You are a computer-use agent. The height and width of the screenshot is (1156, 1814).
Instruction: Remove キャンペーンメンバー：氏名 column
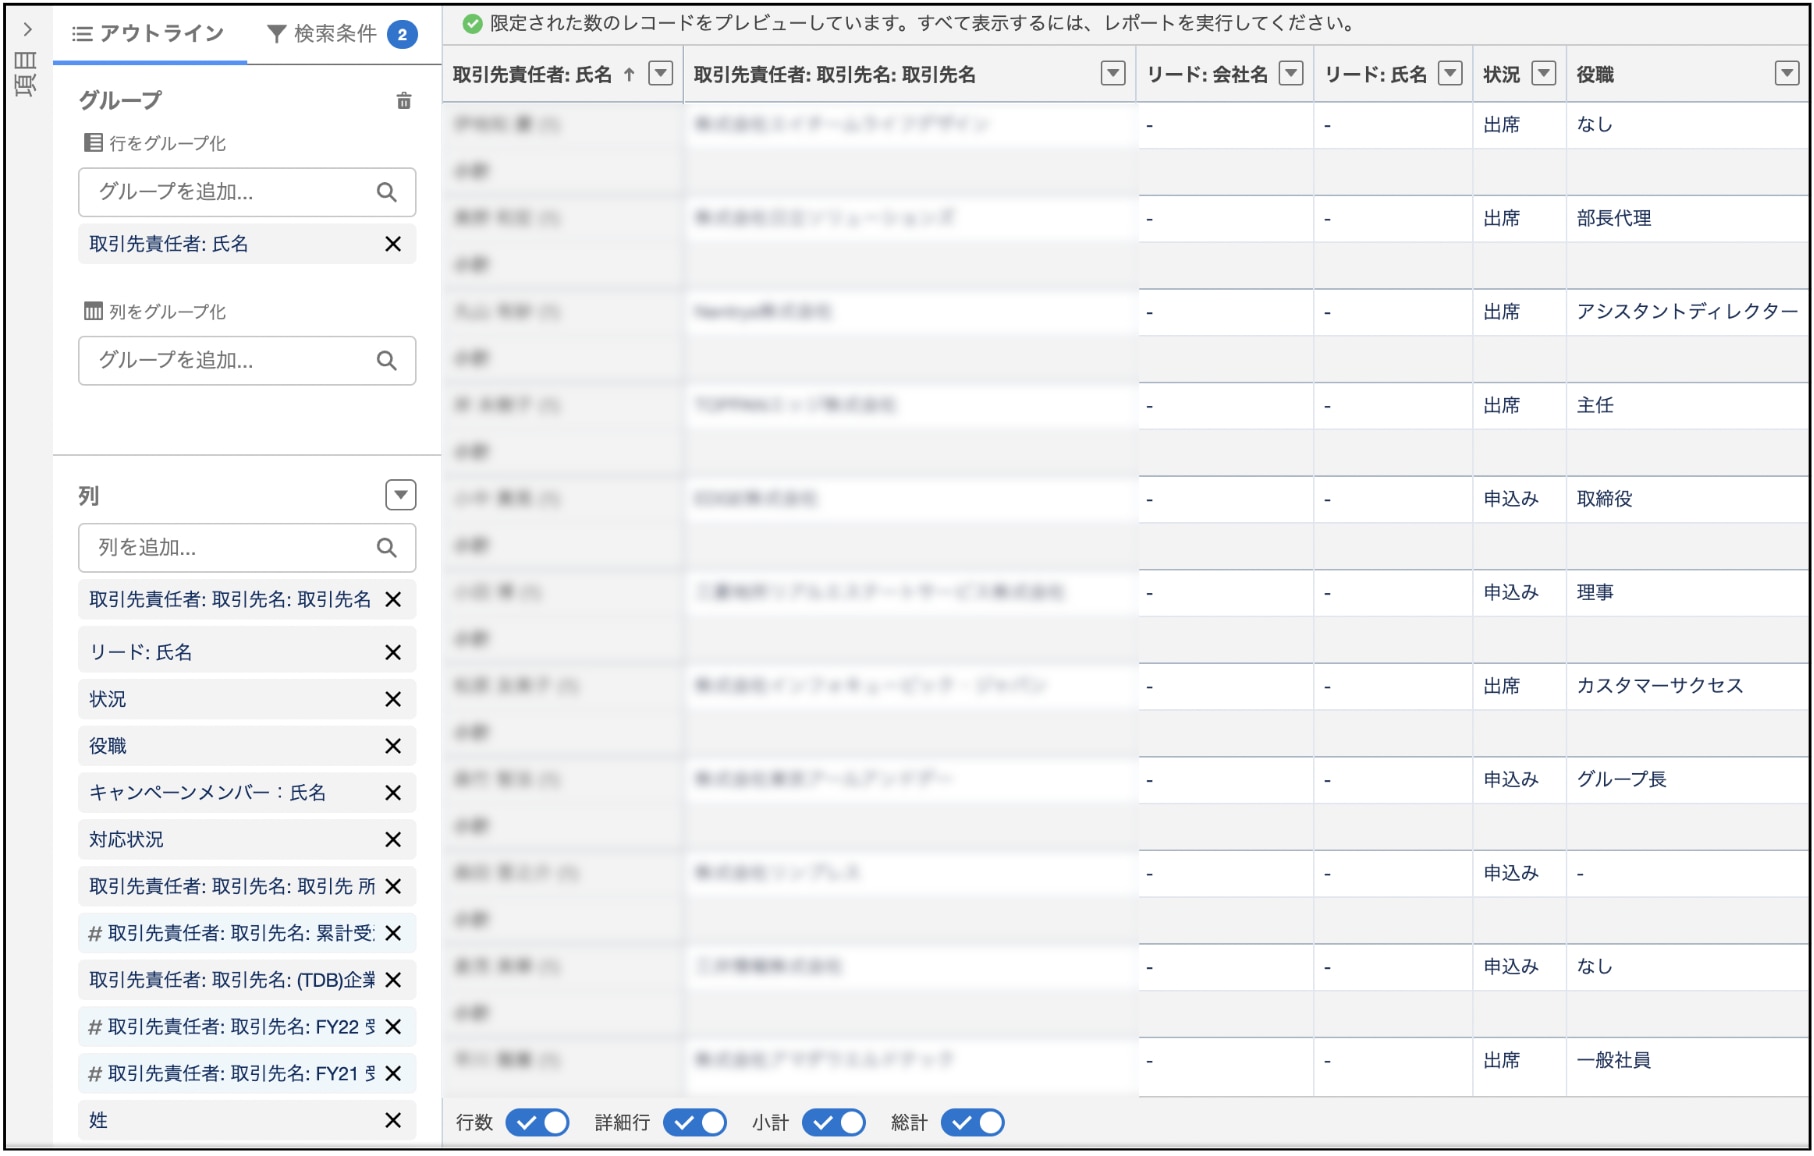393,793
